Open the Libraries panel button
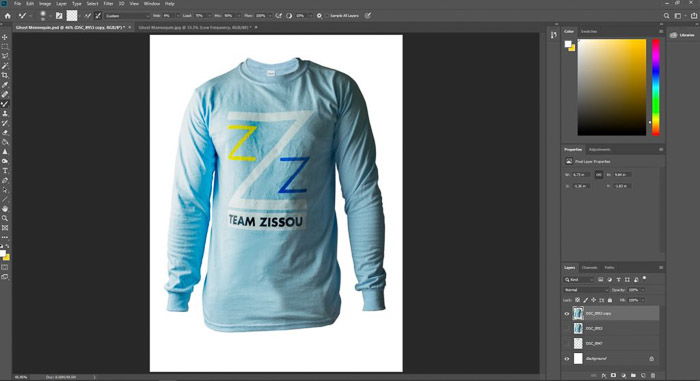700x381 pixels. (x=683, y=35)
